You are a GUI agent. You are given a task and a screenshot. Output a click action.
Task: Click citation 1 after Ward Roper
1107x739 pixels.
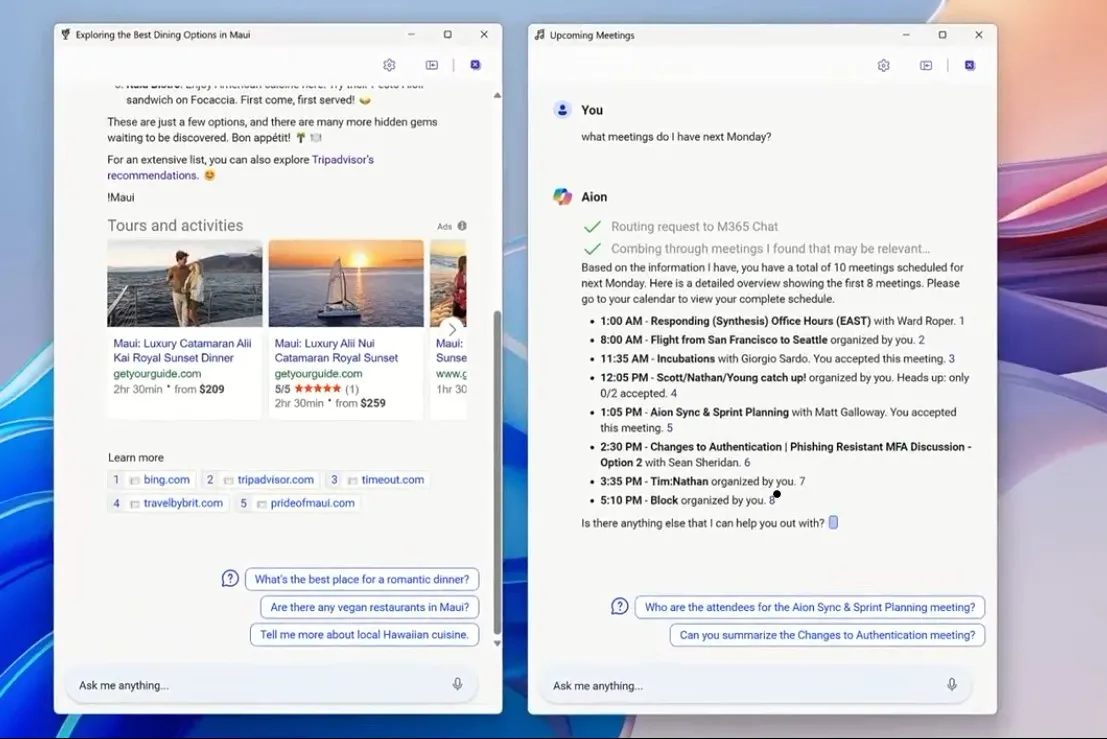[962, 321]
